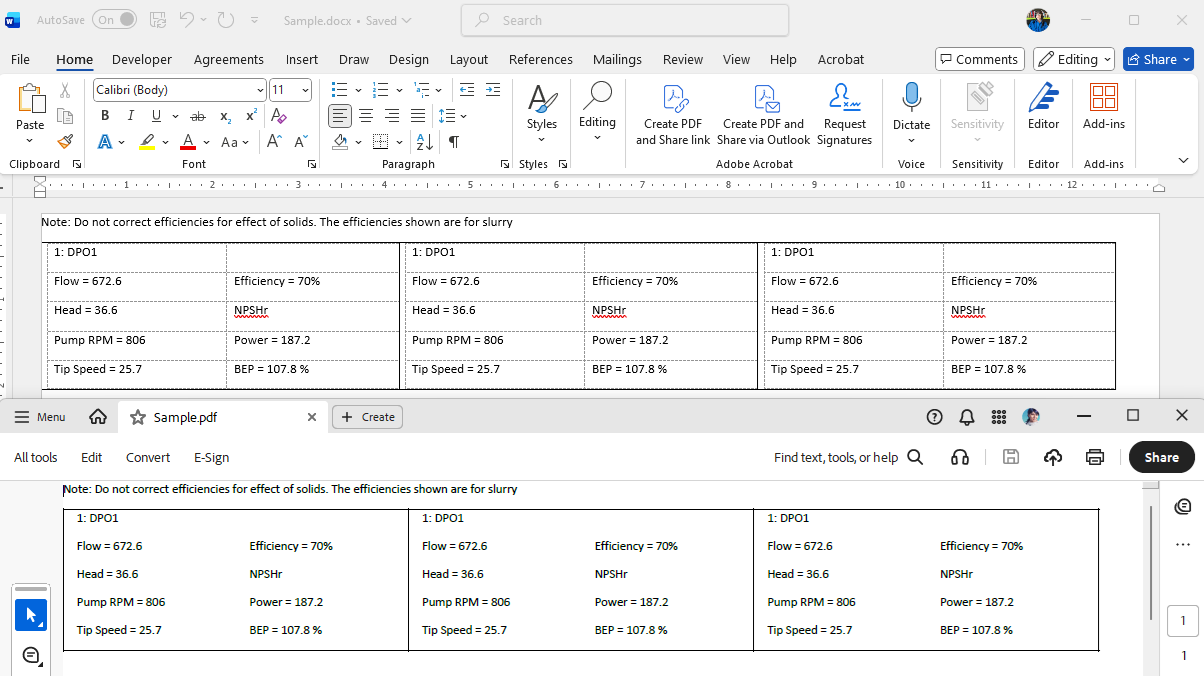Open the Convert menu in Acrobat
Image resolution: width=1204 pixels, height=676 pixels.
pyautogui.click(x=147, y=457)
